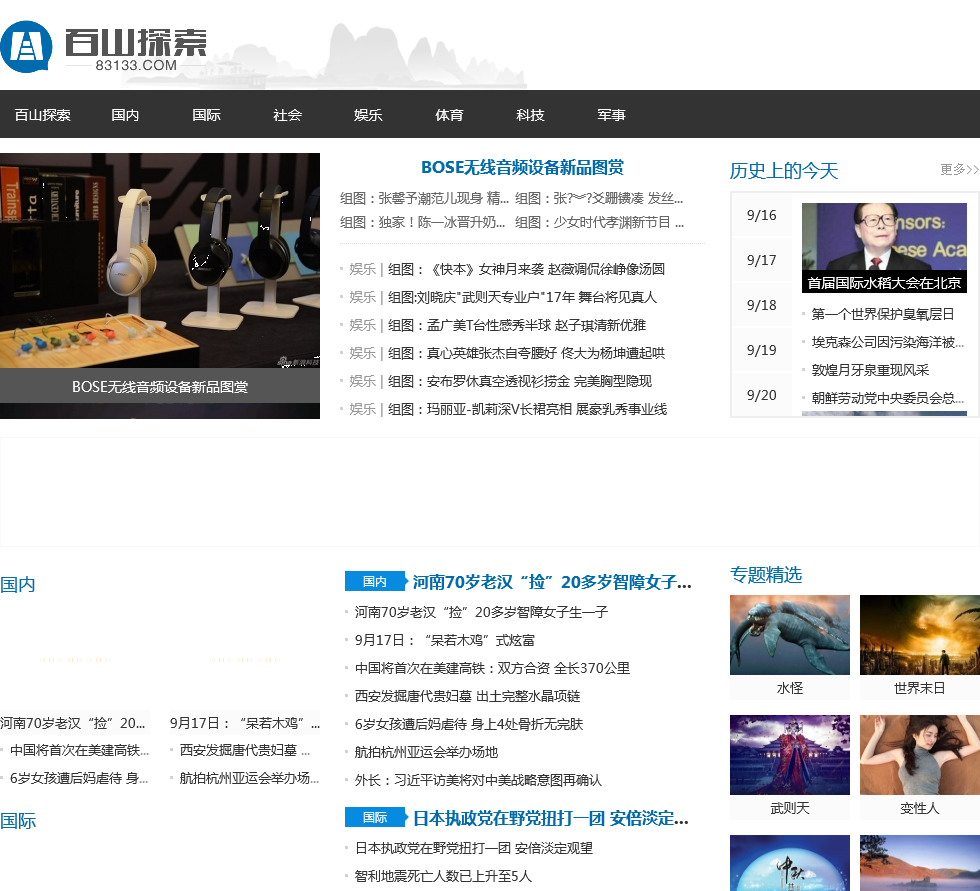Image resolution: width=980 pixels, height=891 pixels.
Task: Go to 国际 in the navigation bar
Action: pos(206,115)
